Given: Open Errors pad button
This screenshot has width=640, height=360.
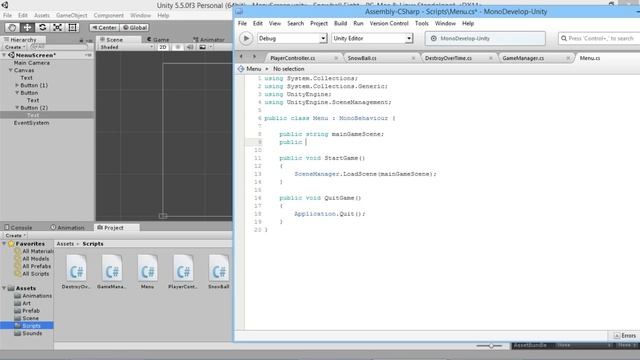Looking at the screenshot, I should 625,336.
